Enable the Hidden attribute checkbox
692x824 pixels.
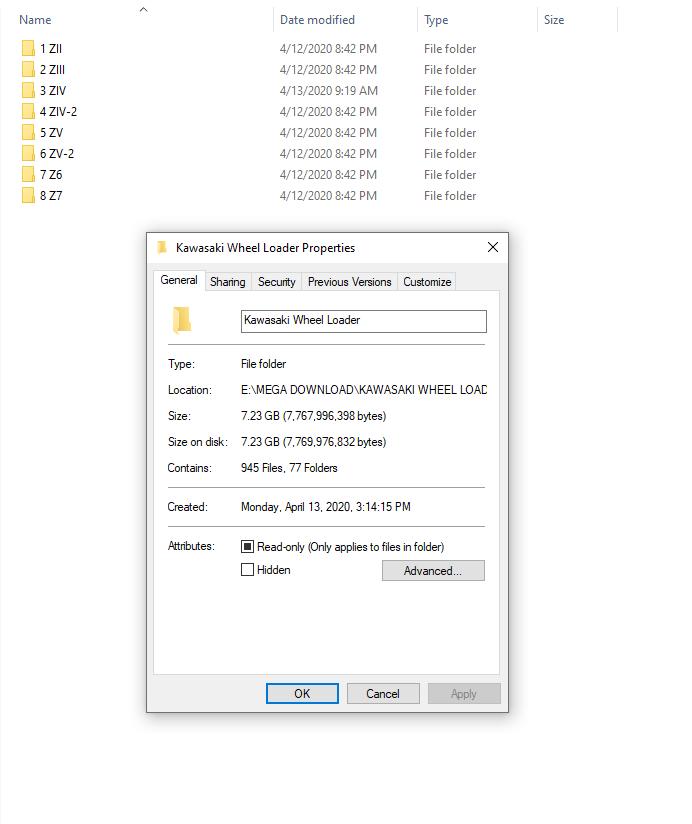tap(247, 570)
